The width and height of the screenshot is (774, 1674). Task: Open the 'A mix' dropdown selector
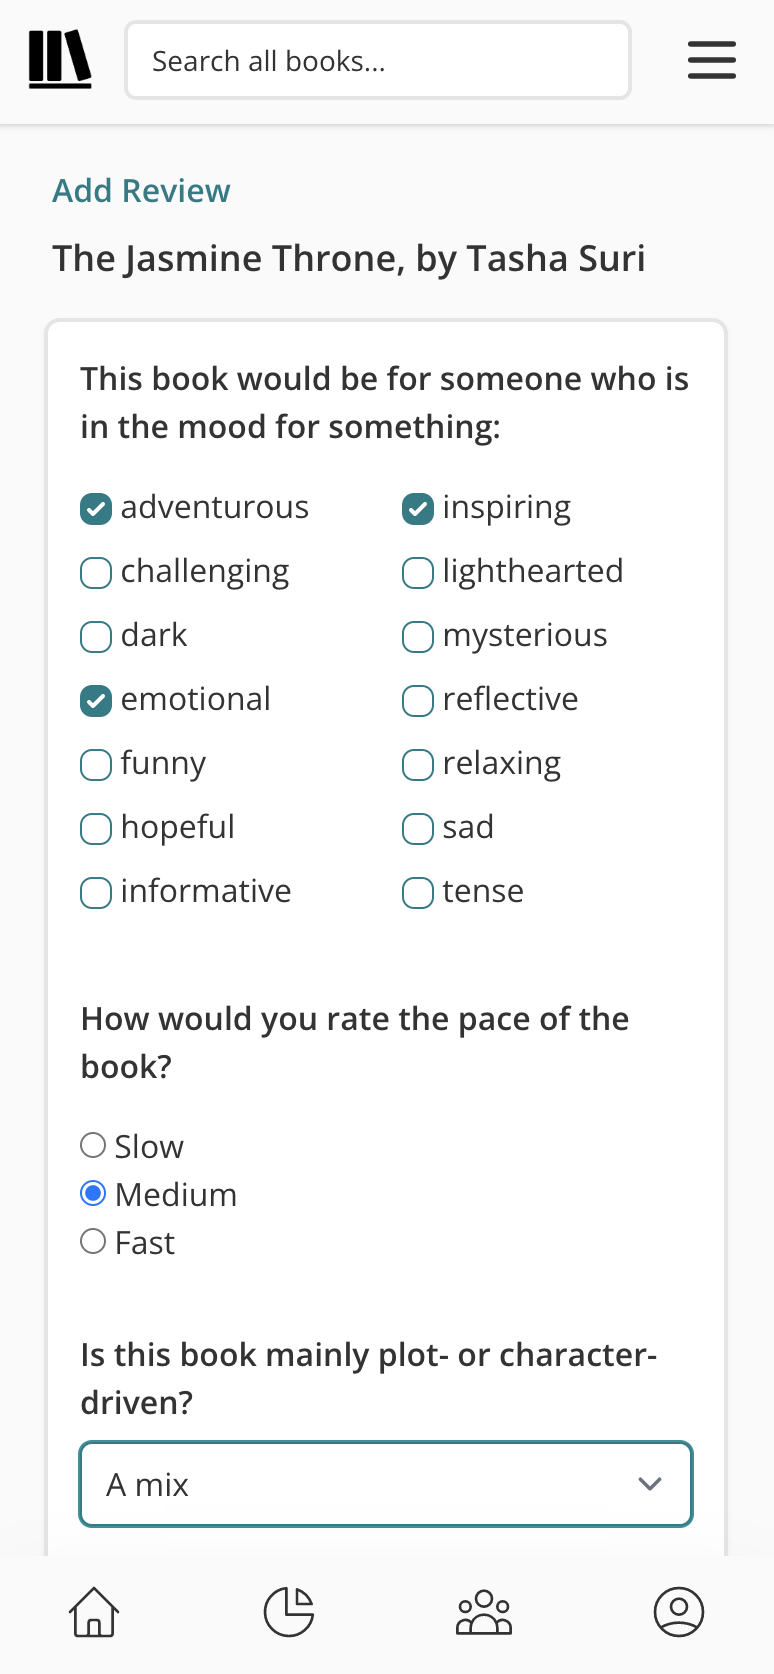386,1484
